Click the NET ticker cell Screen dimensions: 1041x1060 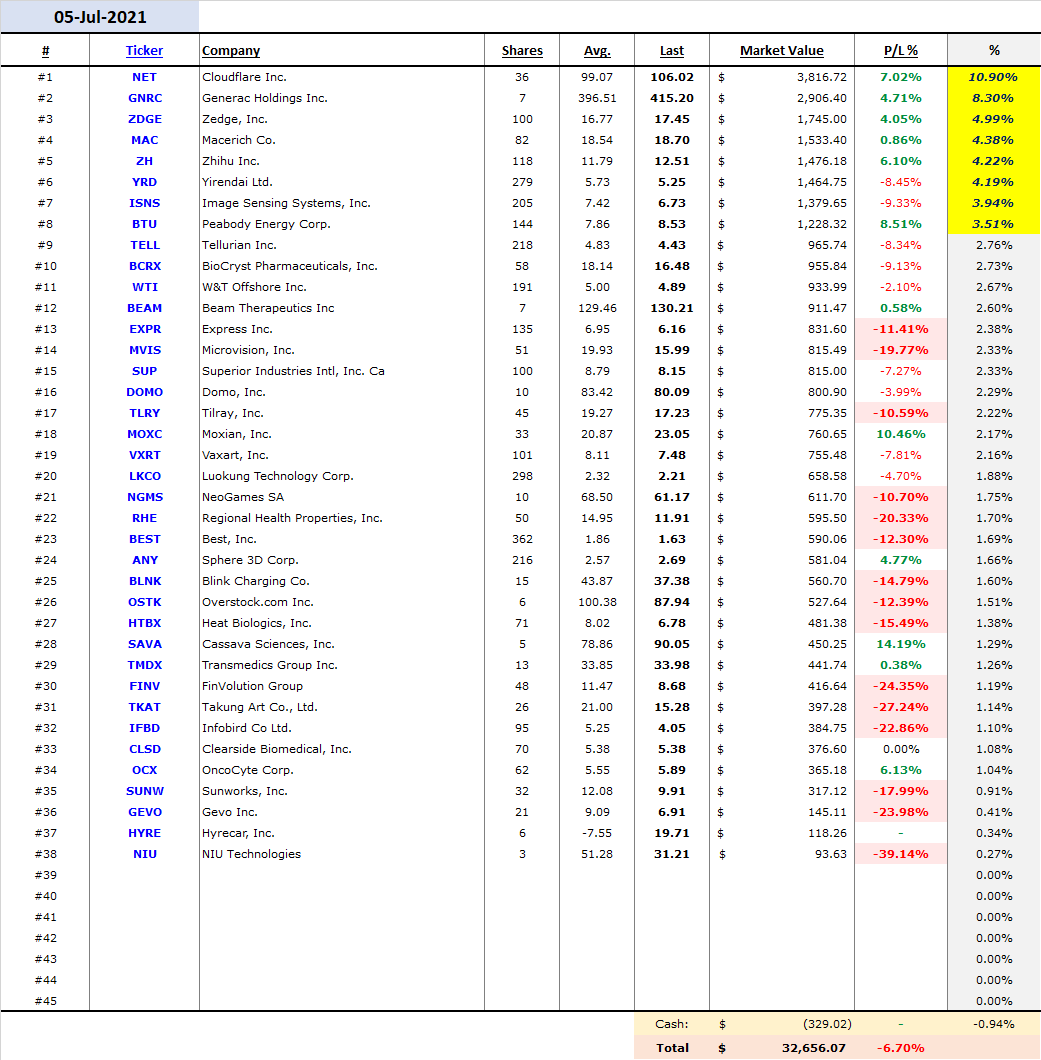pyautogui.click(x=144, y=77)
